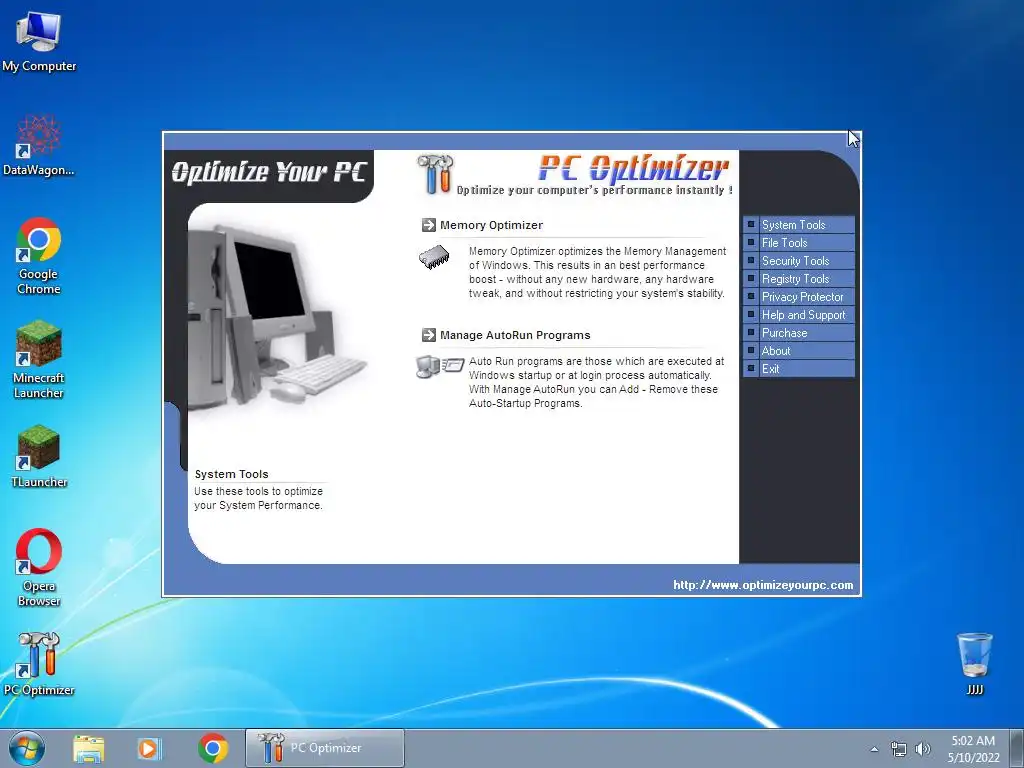Click Exit in the side menu
The image size is (1024, 768).
799,368
